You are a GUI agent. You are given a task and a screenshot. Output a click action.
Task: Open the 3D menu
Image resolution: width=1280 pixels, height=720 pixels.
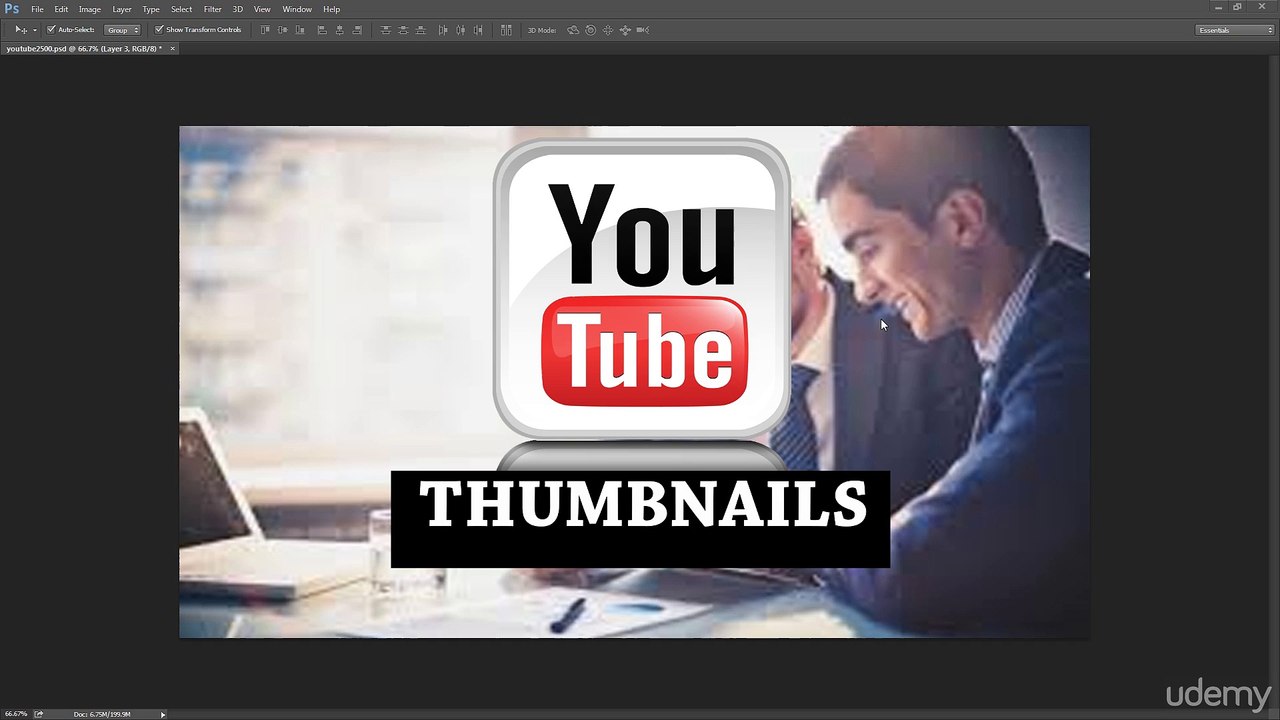(x=238, y=9)
